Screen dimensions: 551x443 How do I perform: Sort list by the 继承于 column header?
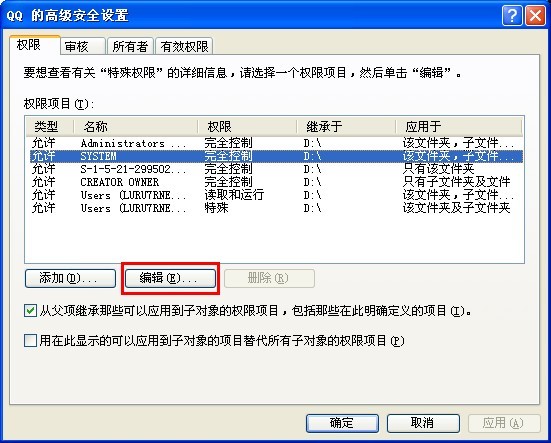346,126
